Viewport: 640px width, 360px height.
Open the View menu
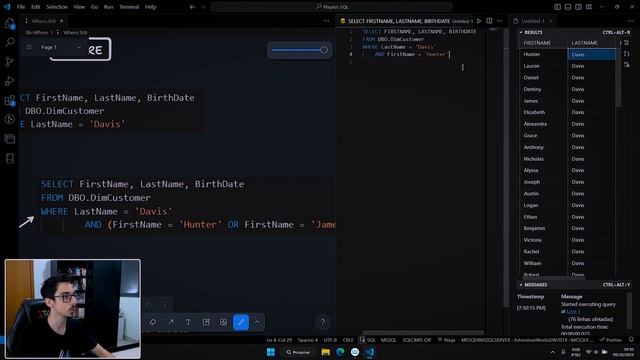click(x=79, y=7)
